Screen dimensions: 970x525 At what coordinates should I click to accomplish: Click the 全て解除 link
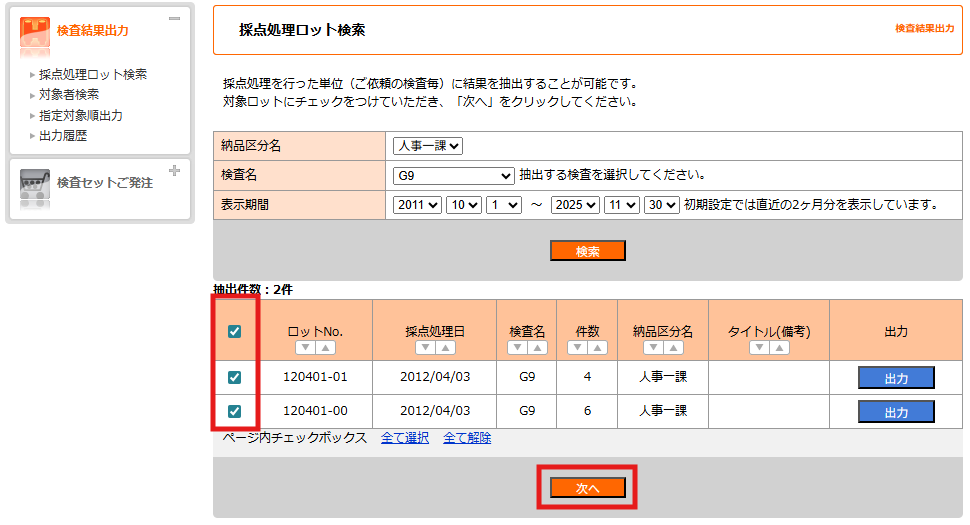tap(467, 438)
